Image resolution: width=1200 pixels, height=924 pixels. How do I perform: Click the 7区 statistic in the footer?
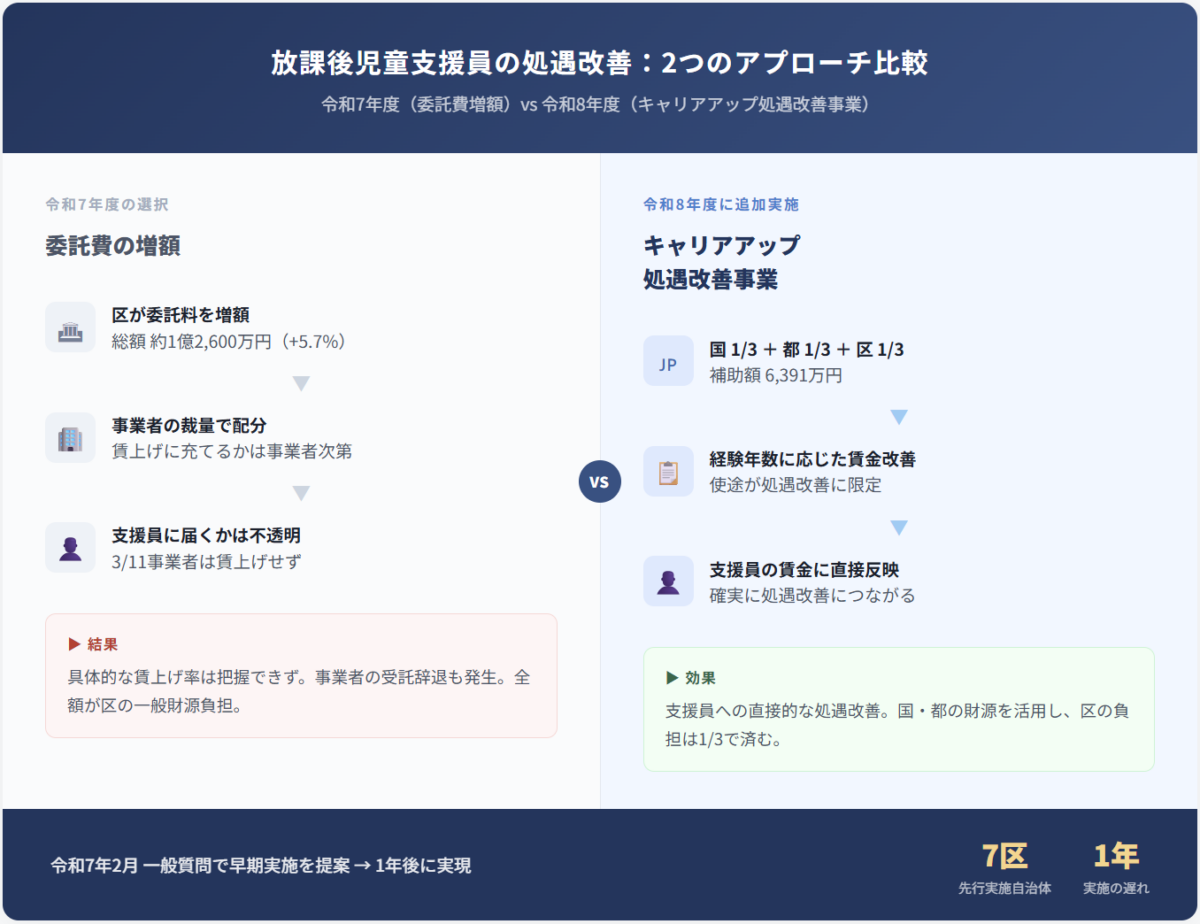1004,856
